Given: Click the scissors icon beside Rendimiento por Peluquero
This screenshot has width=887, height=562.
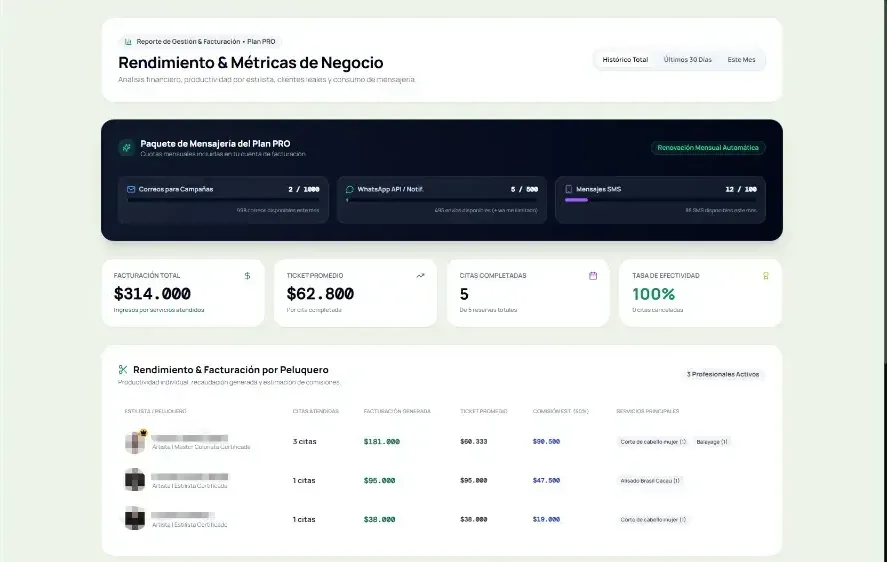Looking at the screenshot, I should tap(123, 370).
